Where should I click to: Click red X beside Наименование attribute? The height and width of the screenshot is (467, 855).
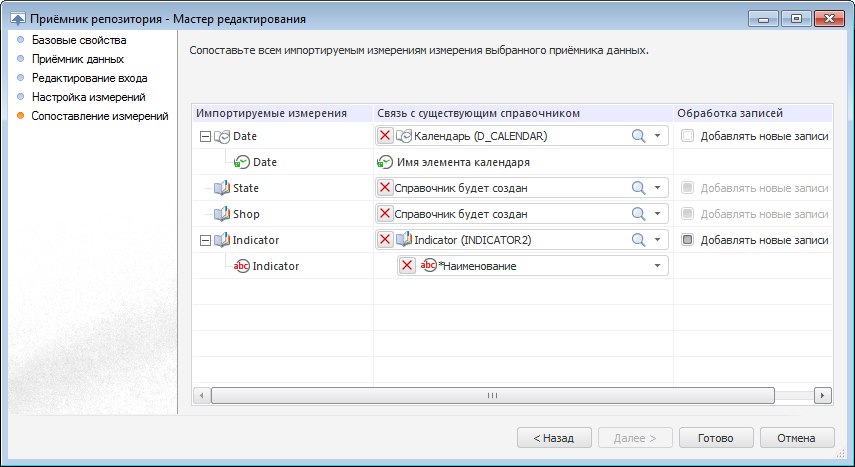pyautogui.click(x=407, y=266)
